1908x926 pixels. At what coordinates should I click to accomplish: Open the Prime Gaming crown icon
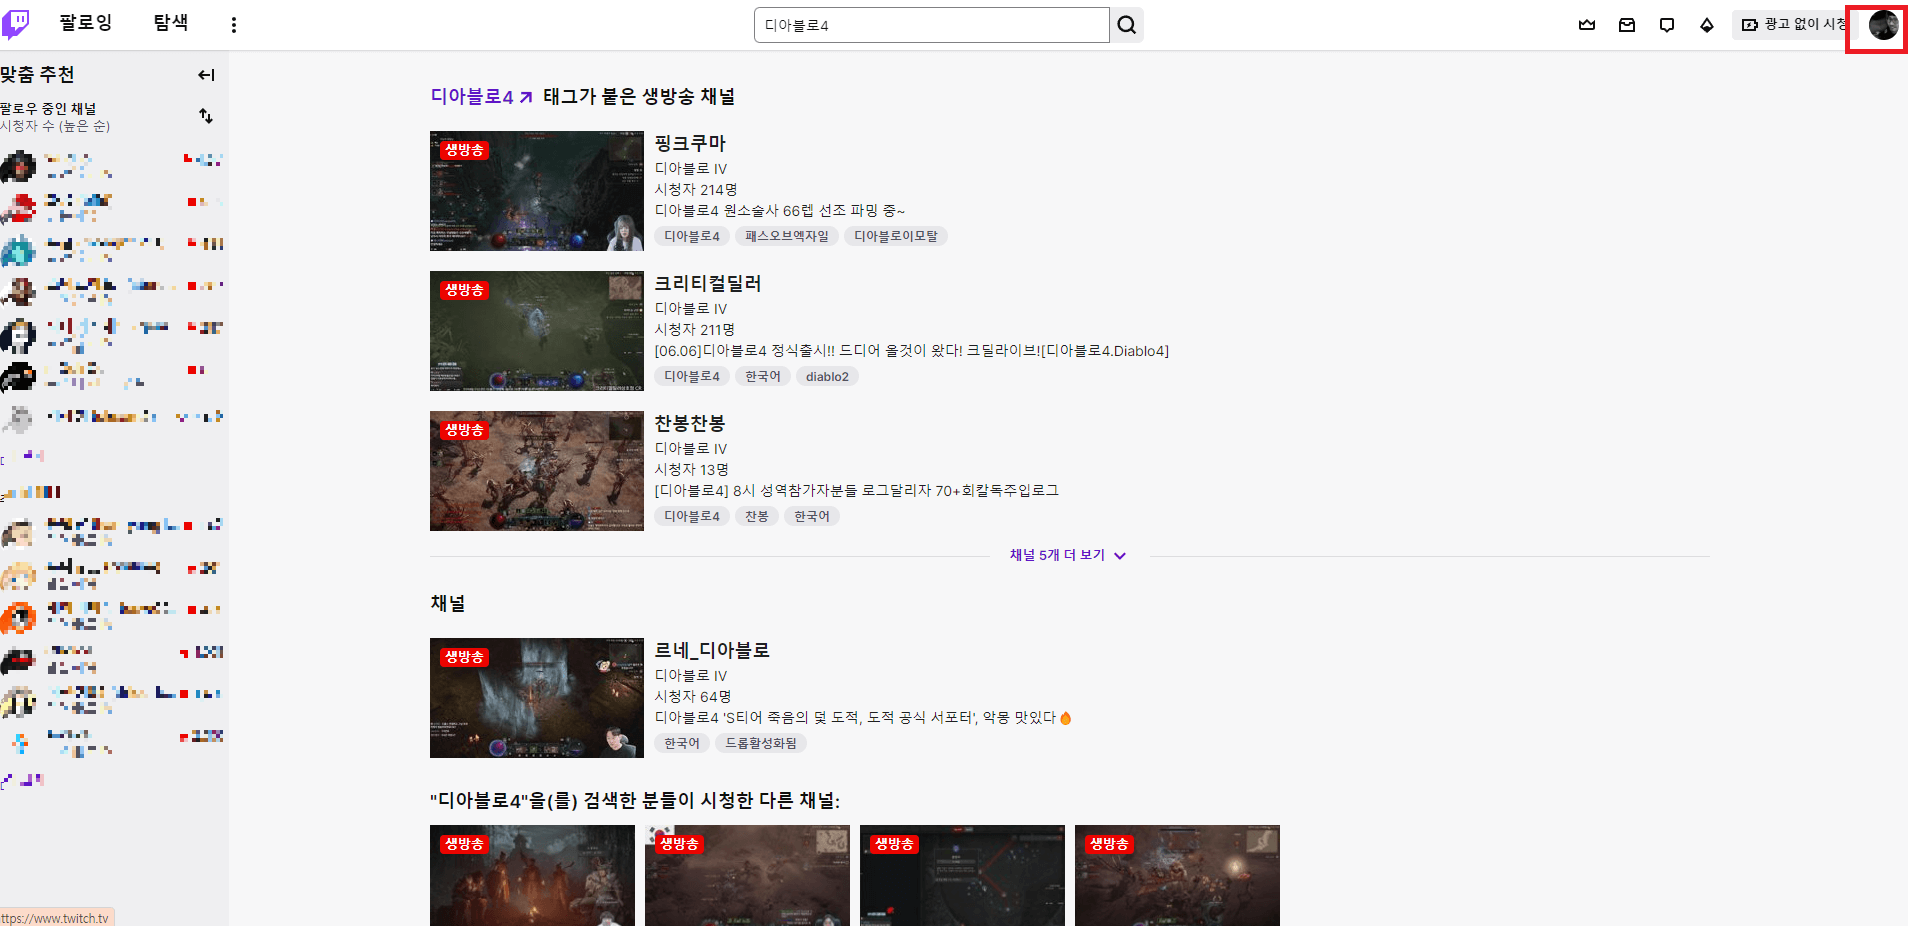pyautogui.click(x=1587, y=25)
